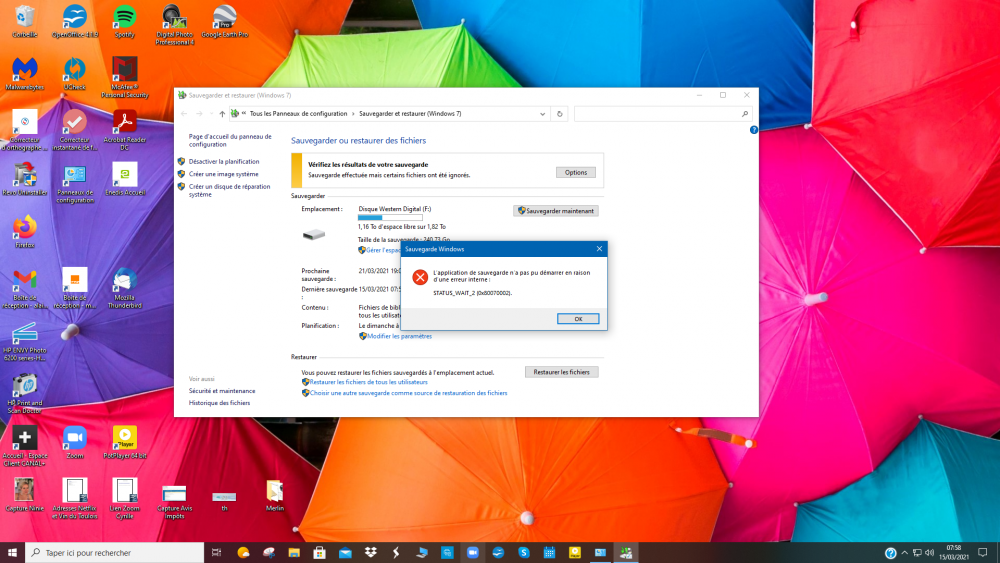Screen dimensions: 1000x563
Task: Click the Désactiver la planification link
Action: point(224,161)
